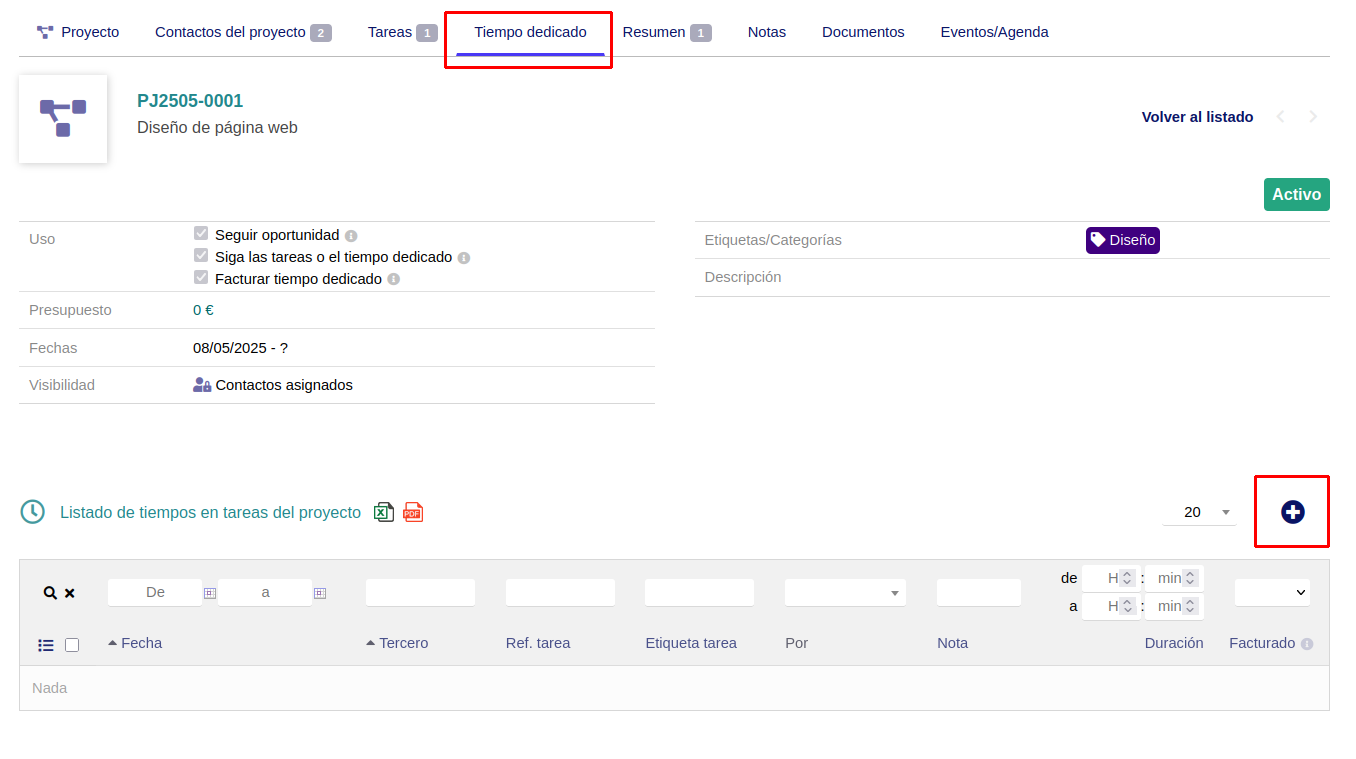
Task: Export time list to Excel icon
Action: pyautogui.click(x=384, y=512)
